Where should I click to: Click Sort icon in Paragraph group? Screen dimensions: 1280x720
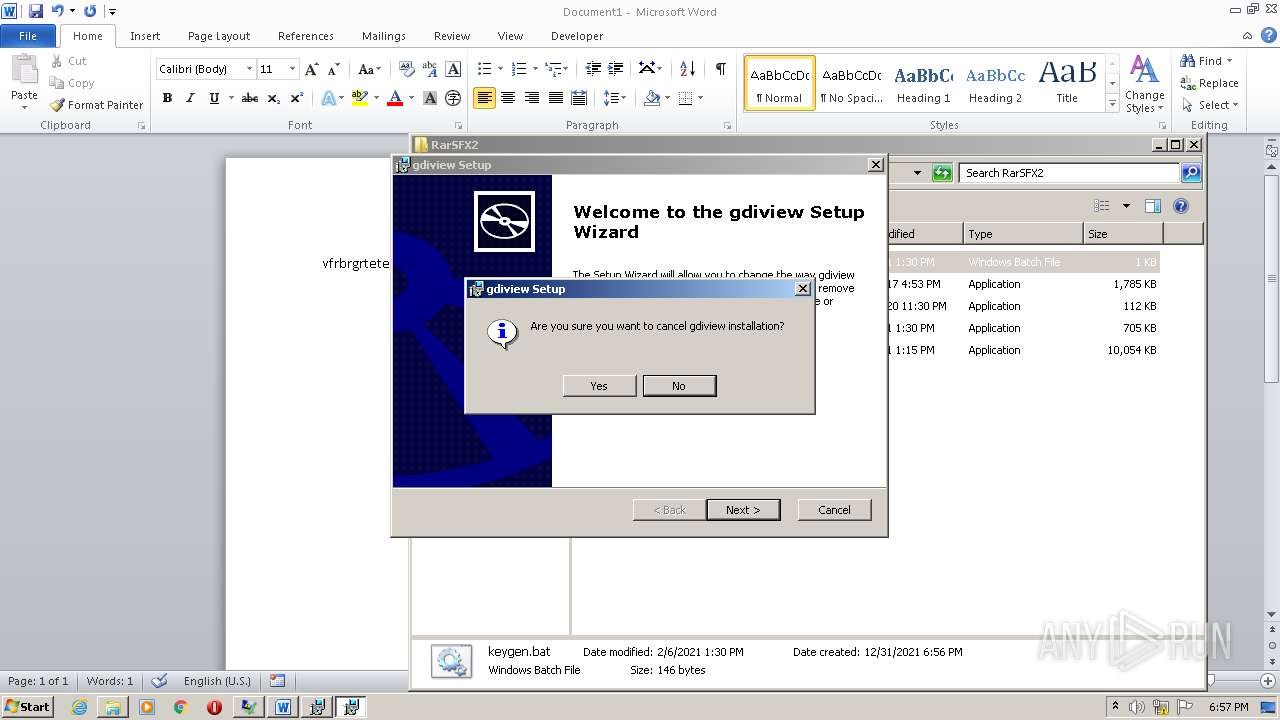(x=687, y=69)
